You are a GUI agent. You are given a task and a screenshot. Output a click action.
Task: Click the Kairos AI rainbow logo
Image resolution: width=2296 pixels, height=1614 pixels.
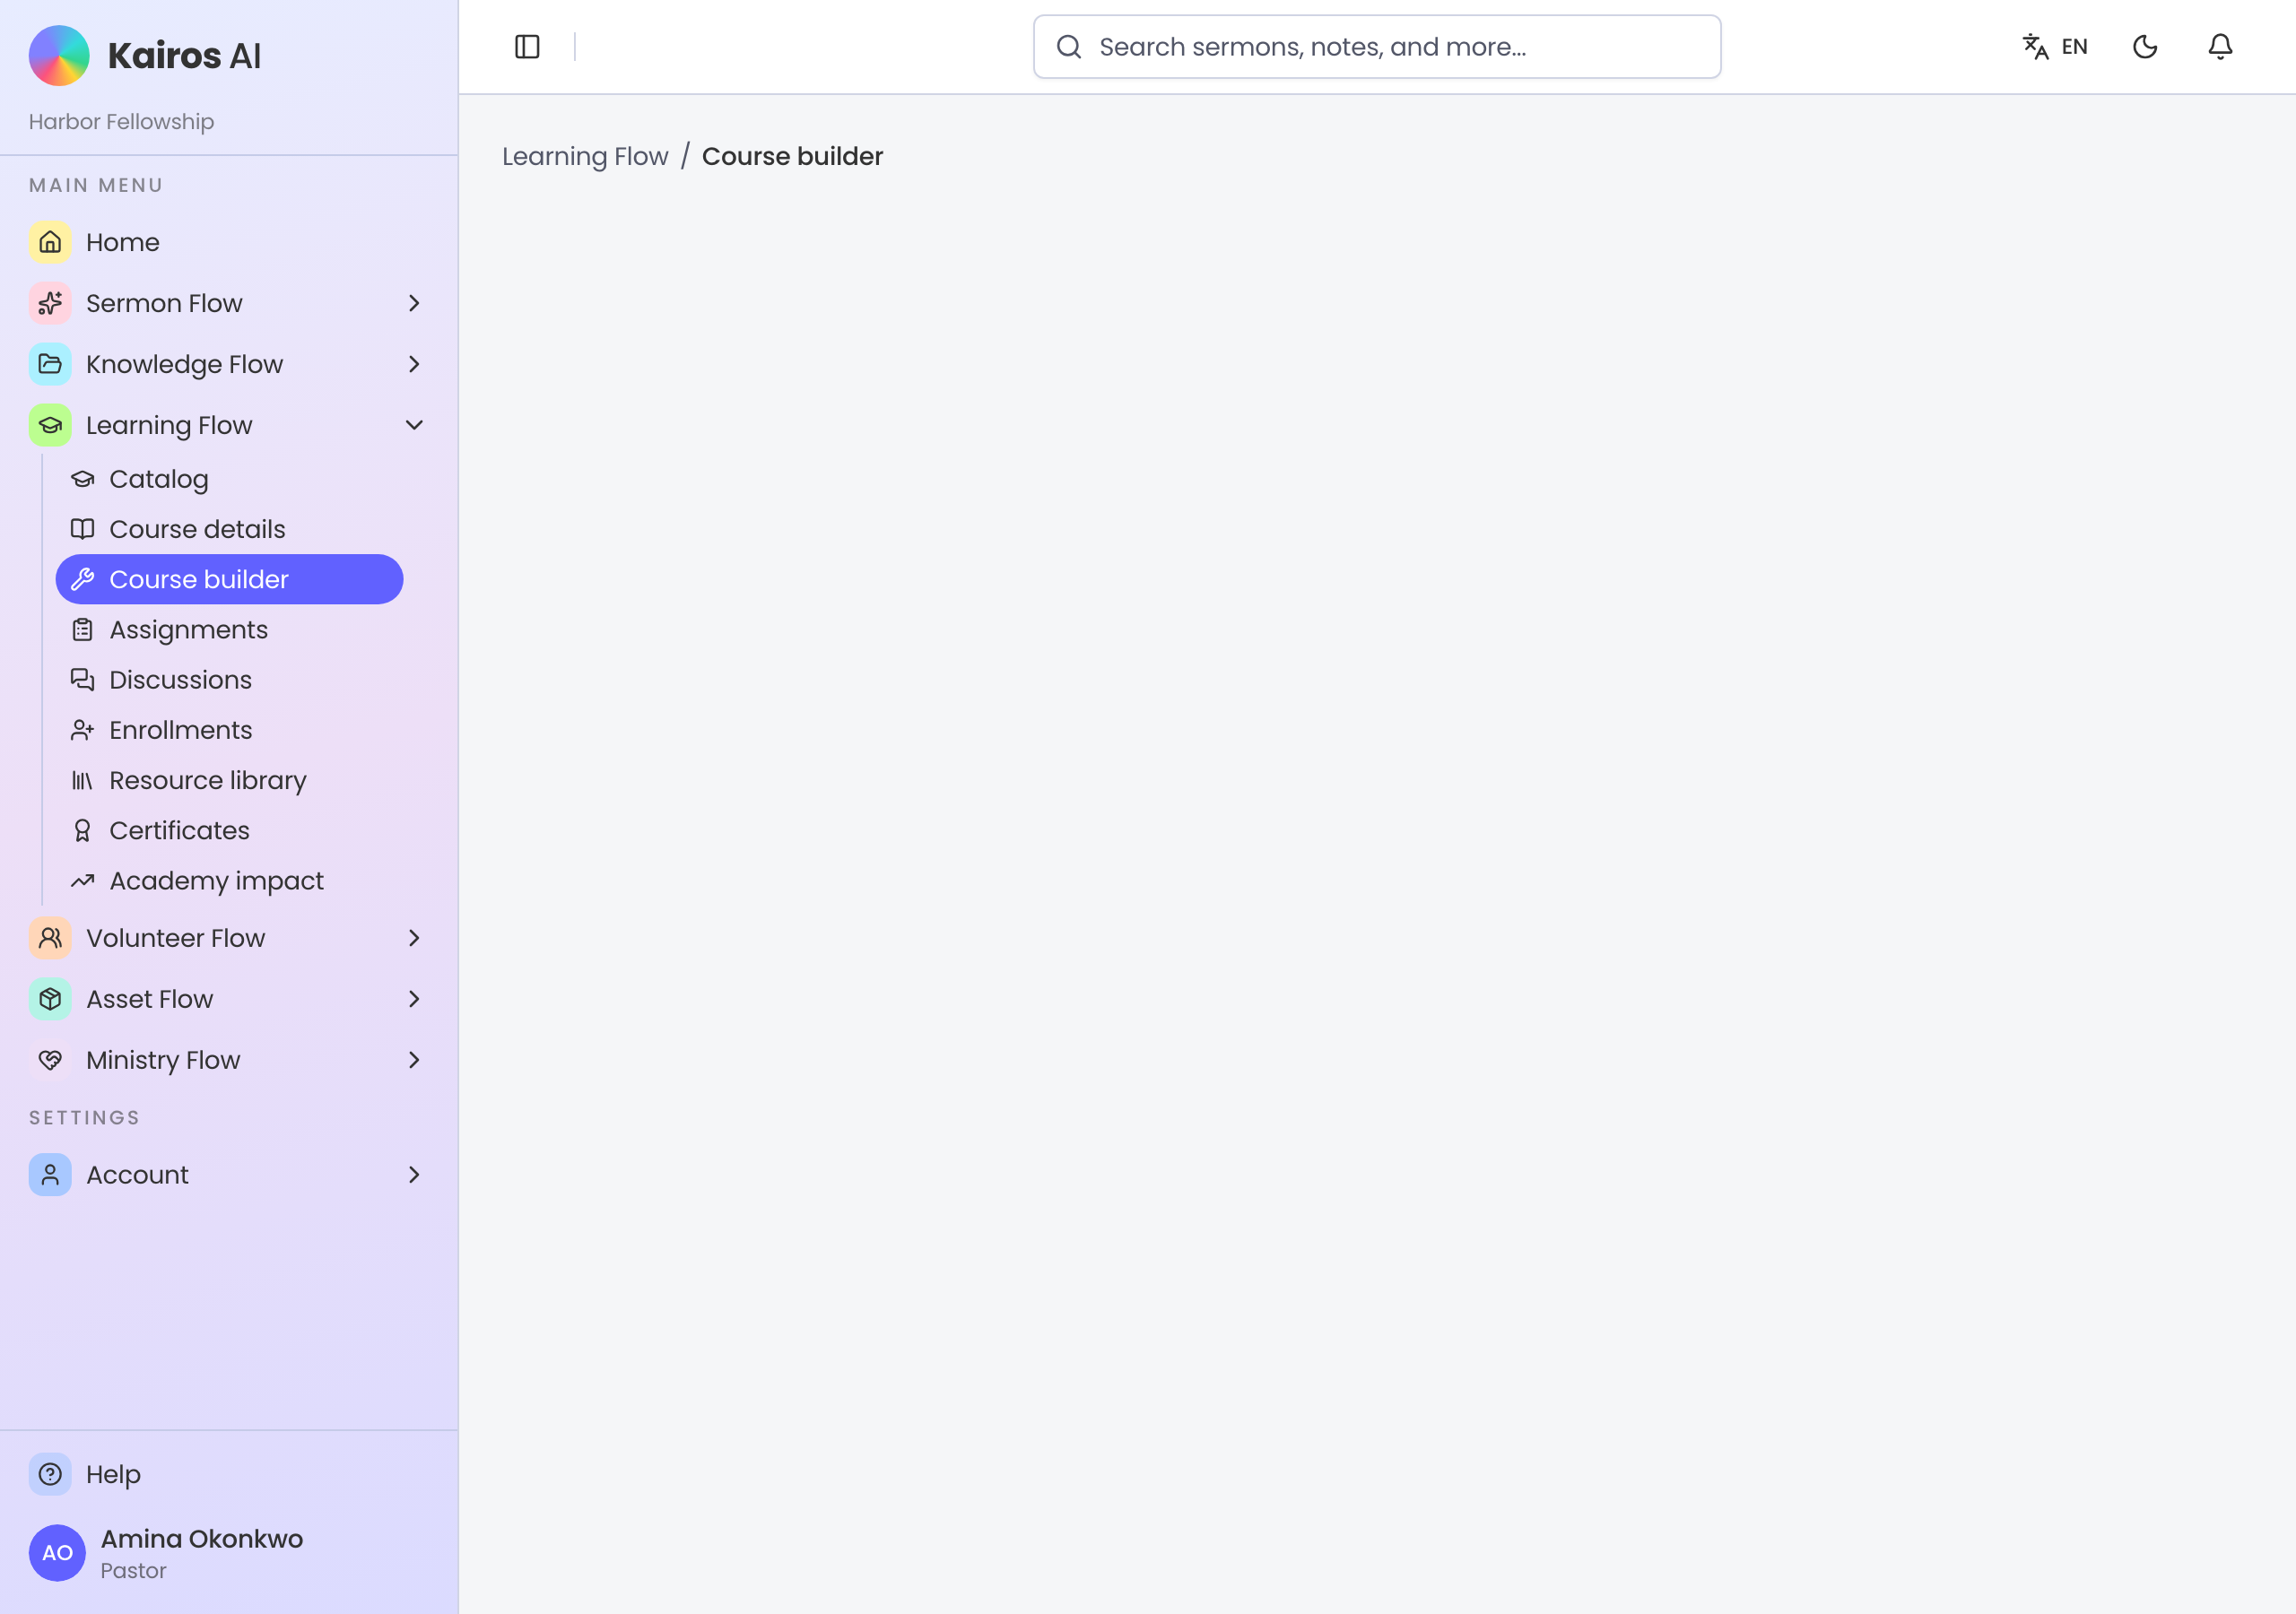(59, 55)
